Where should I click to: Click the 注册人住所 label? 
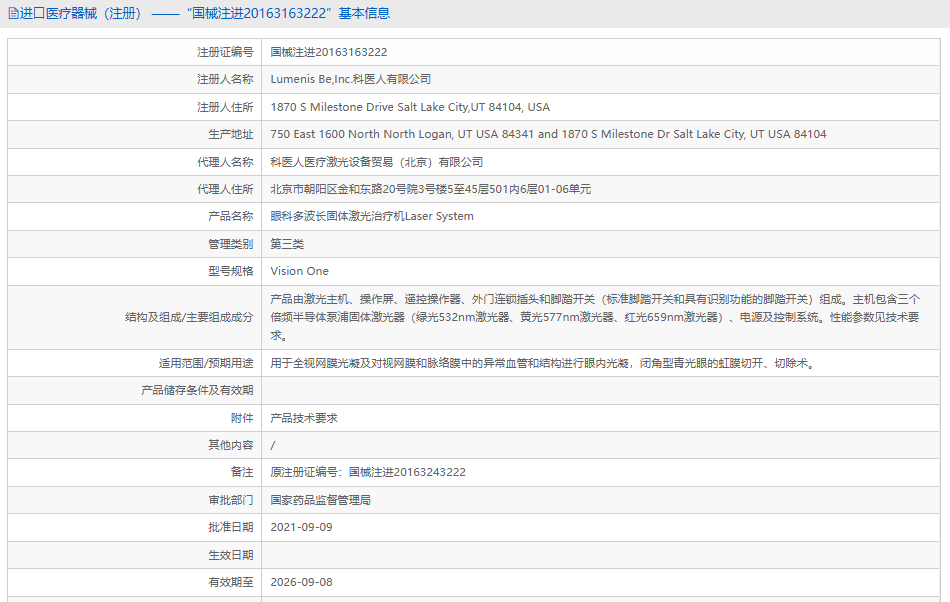225,107
